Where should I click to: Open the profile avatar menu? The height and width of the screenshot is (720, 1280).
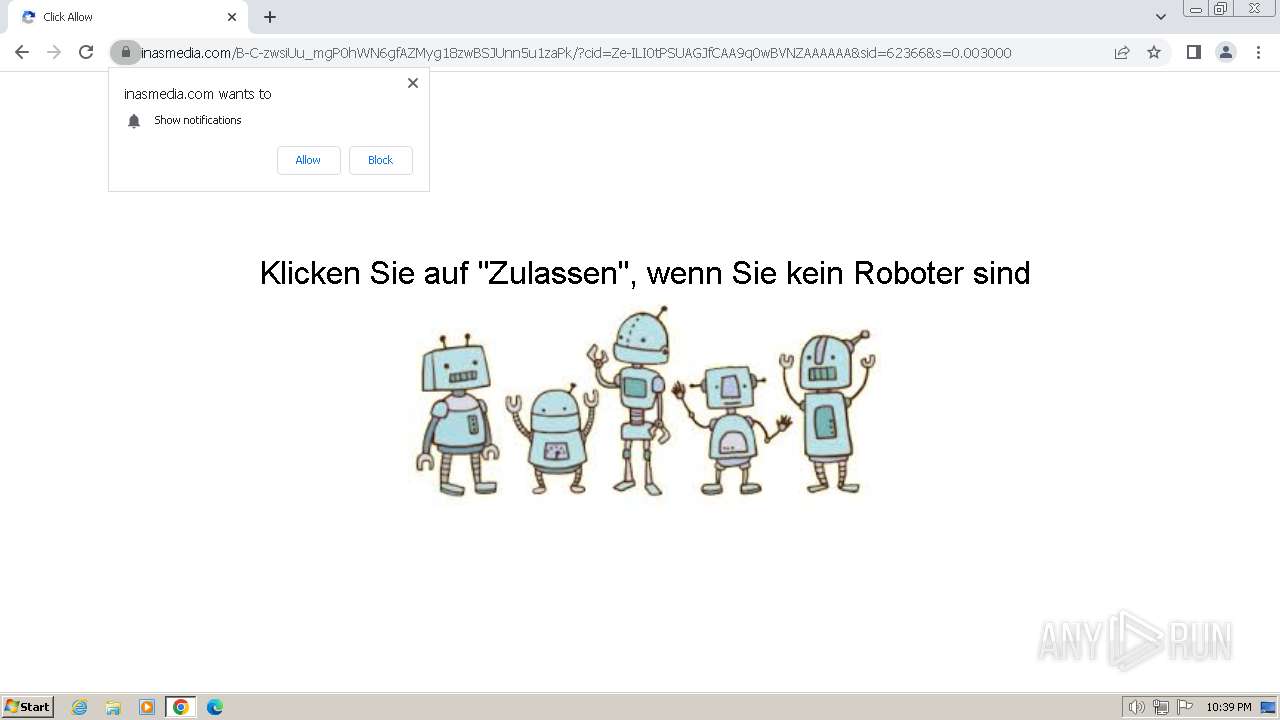tap(1226, 52)
